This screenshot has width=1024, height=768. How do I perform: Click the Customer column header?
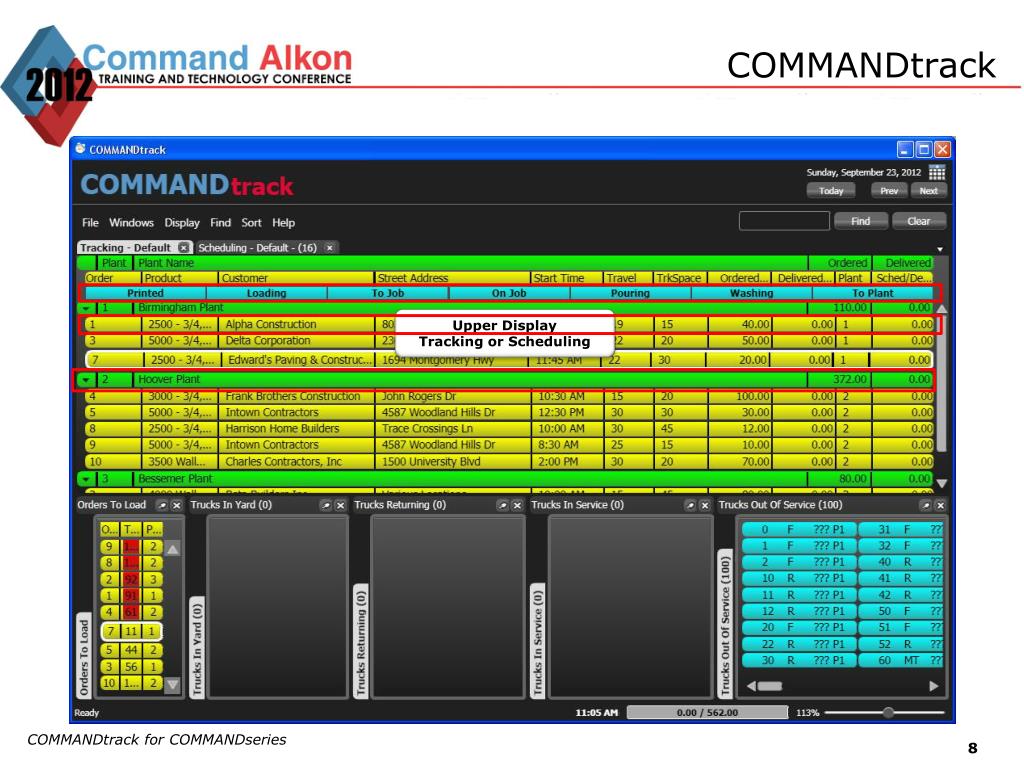296,278
